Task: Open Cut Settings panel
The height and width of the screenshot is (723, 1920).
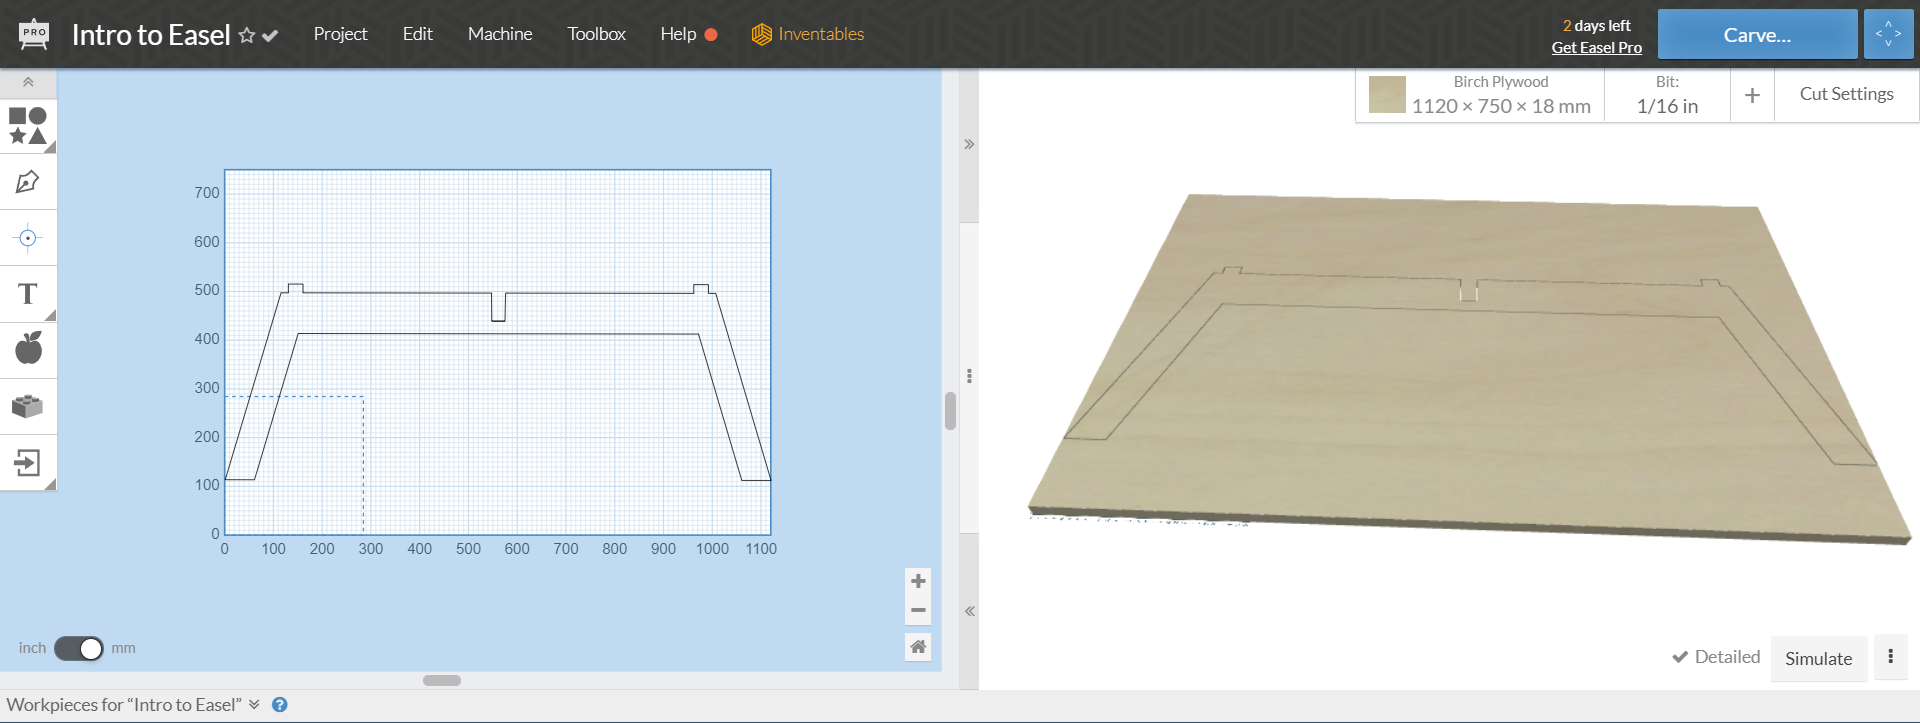Action: pos(1846,94)
